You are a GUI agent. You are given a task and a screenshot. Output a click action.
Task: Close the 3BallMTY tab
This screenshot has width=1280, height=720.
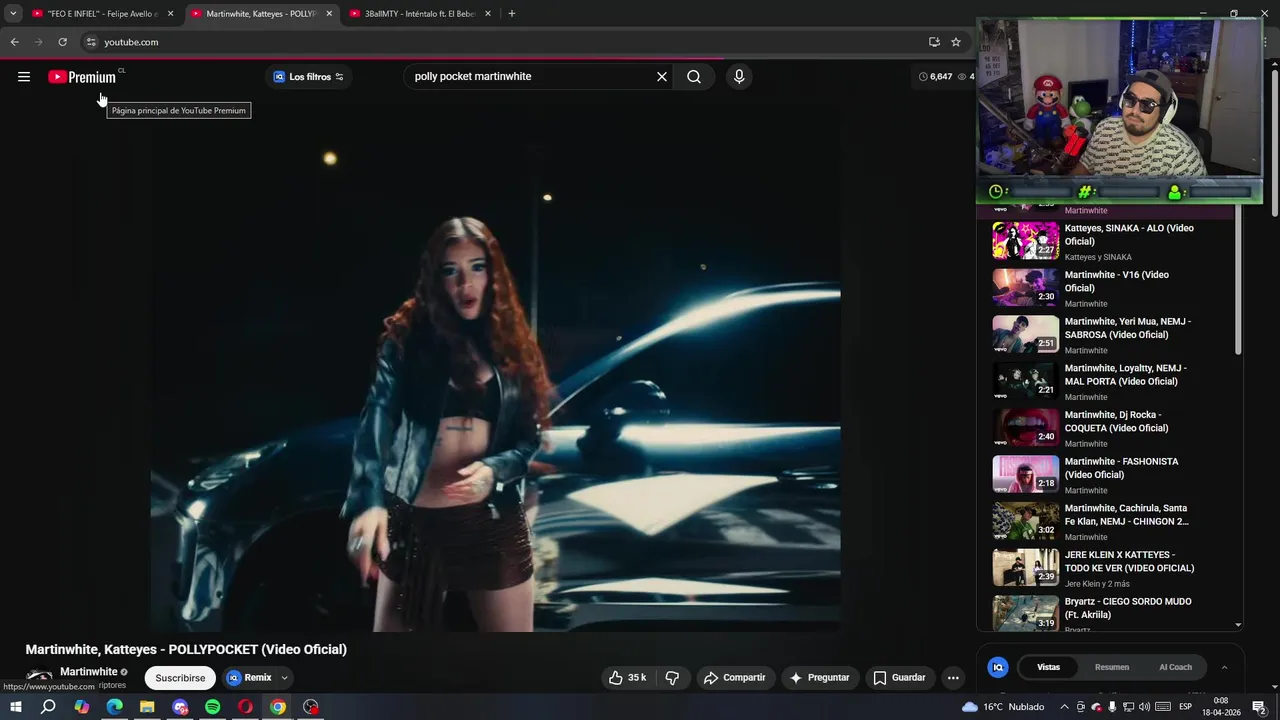click(488, 14)
